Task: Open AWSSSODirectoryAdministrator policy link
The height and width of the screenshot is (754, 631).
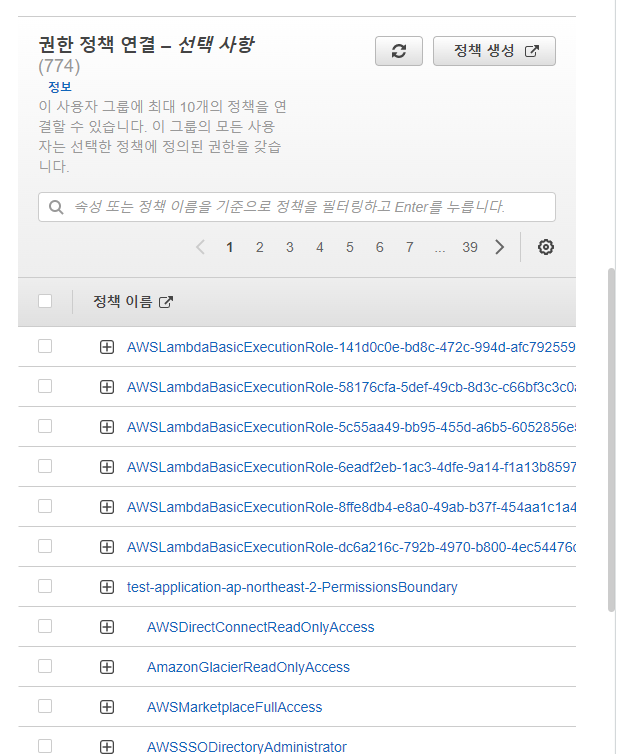Action: [246, 746]
